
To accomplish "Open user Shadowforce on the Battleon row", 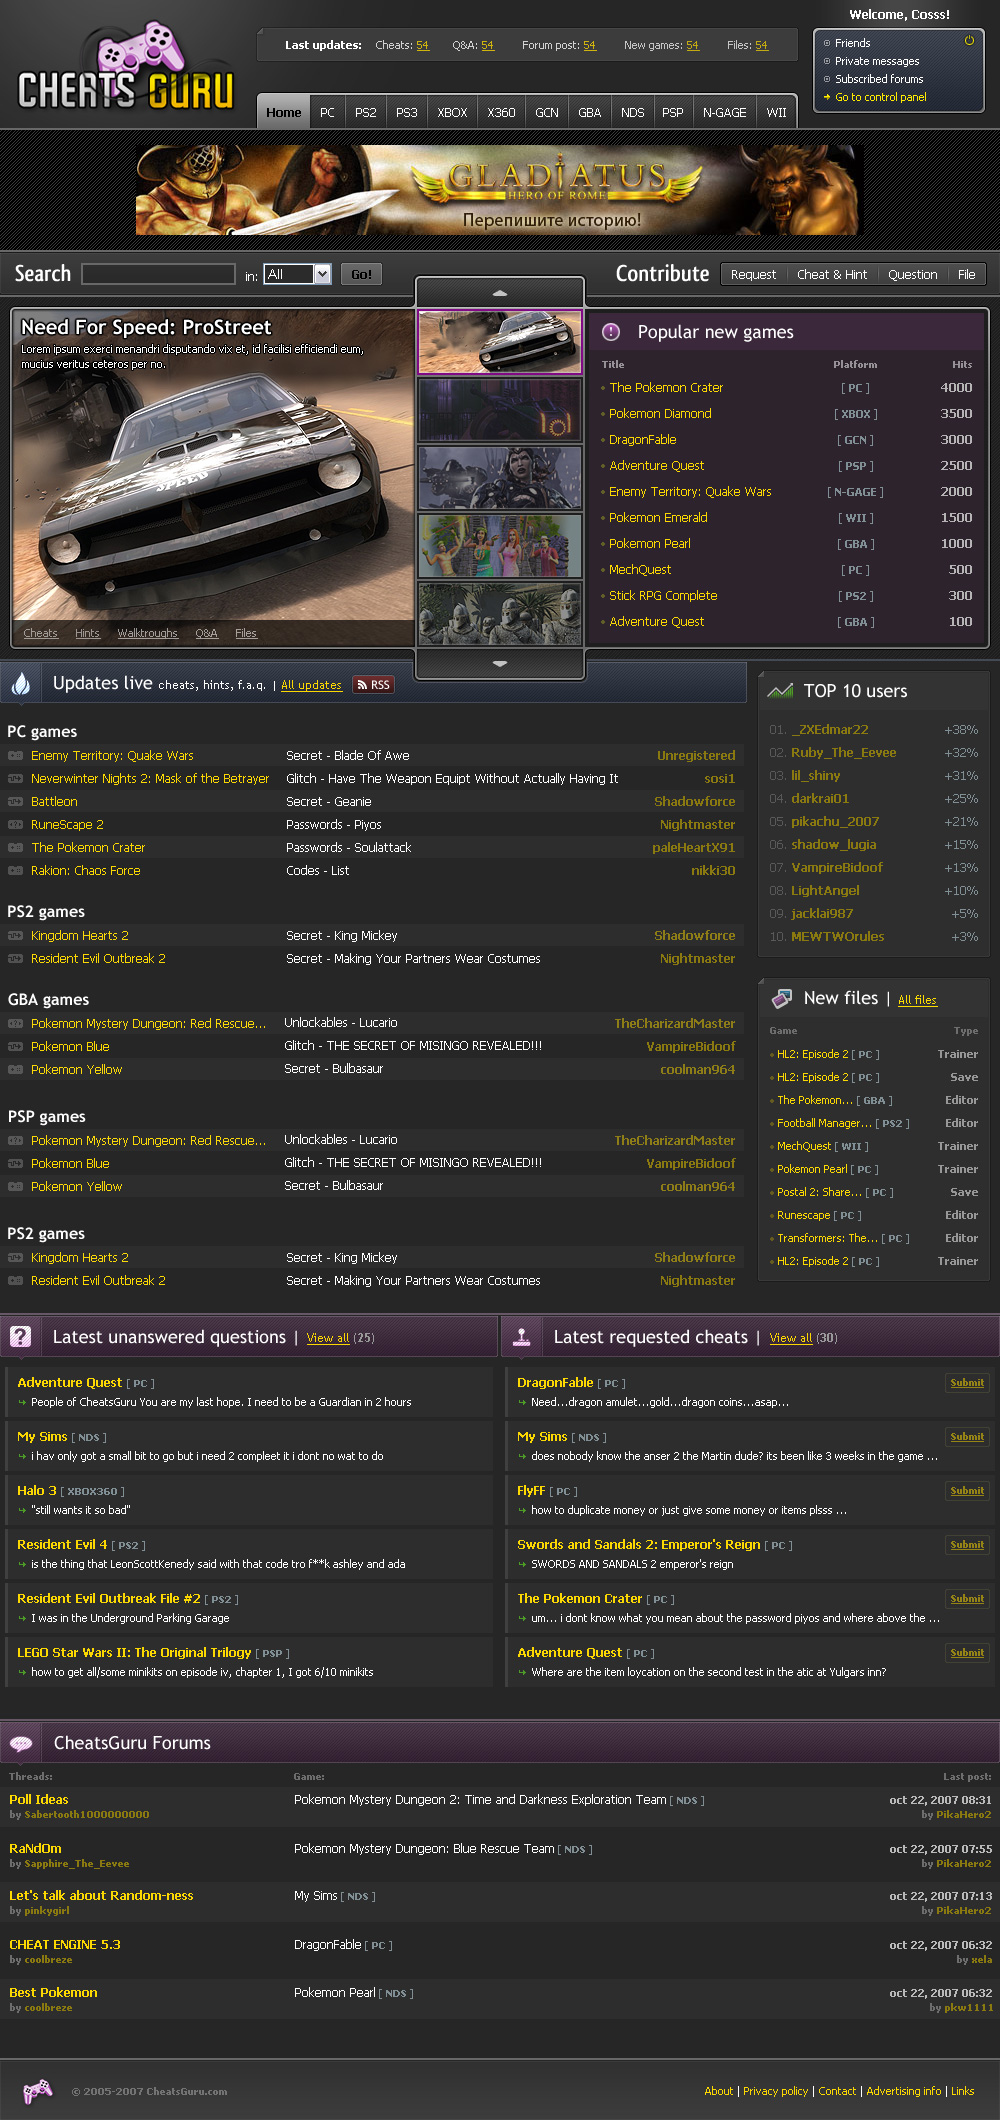I will (x=694, y=802).
